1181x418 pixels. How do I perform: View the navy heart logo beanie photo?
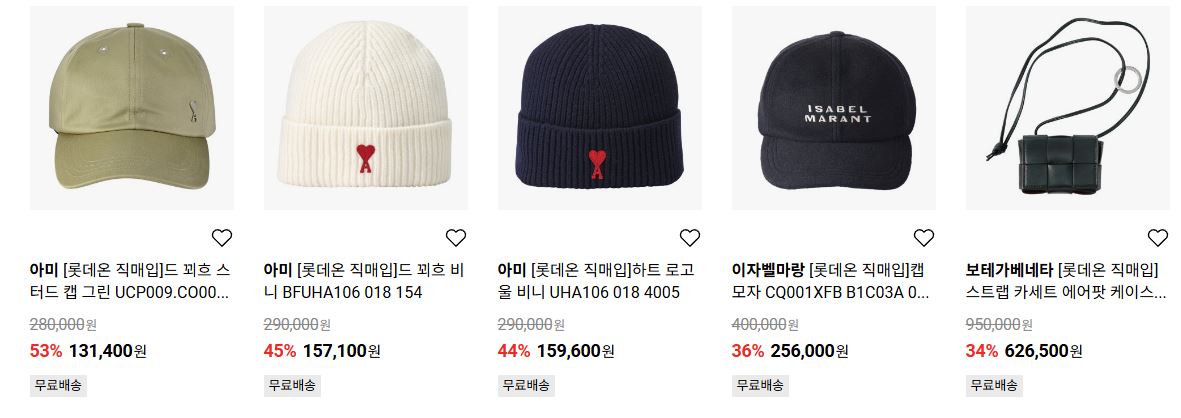(600, 108)
